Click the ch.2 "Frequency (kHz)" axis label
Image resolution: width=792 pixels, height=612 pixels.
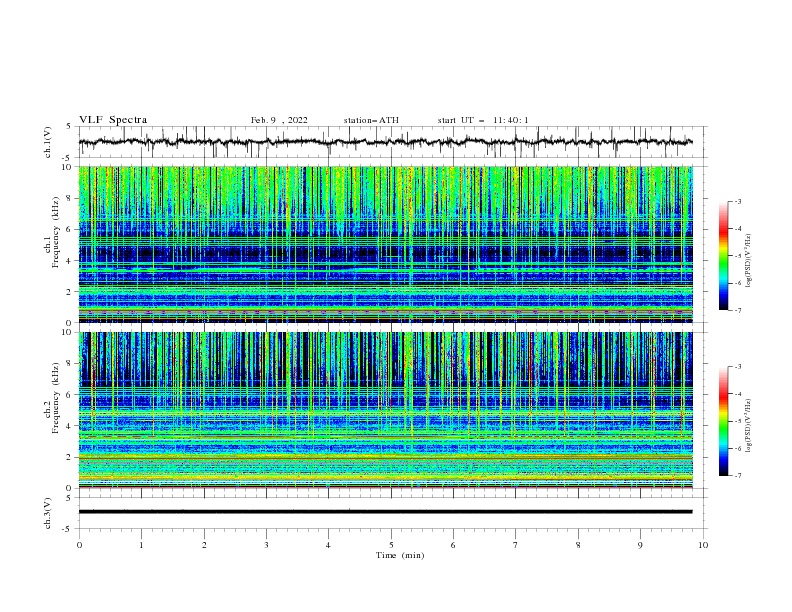pos(56,398)
